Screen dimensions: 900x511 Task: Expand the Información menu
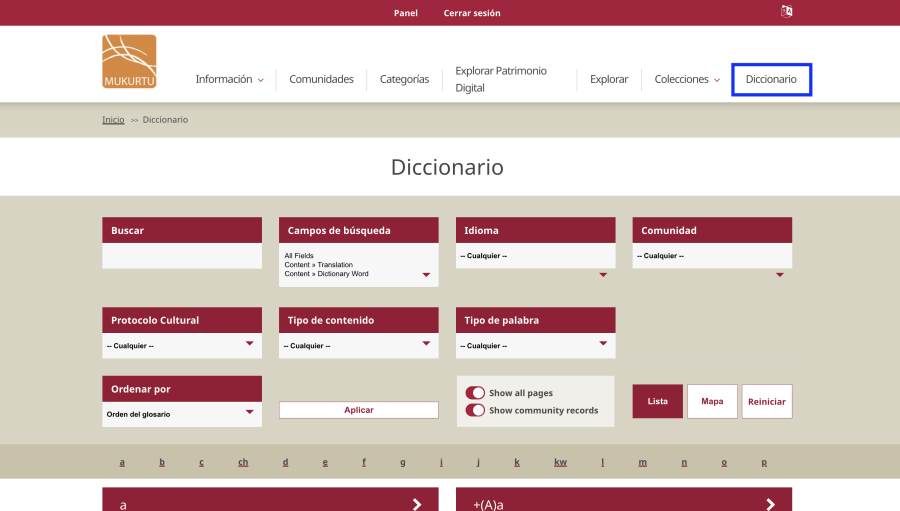click(x=229, y=79)
